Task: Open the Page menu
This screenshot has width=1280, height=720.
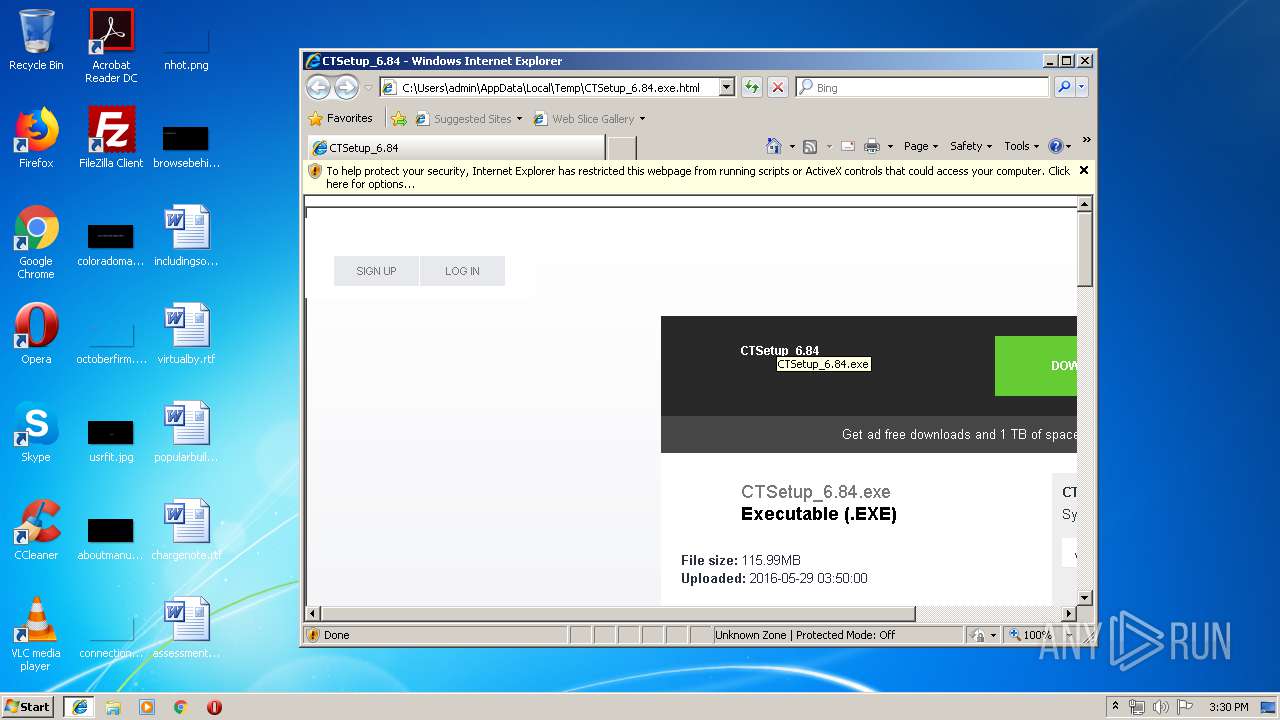Action: tap(921, 146)
